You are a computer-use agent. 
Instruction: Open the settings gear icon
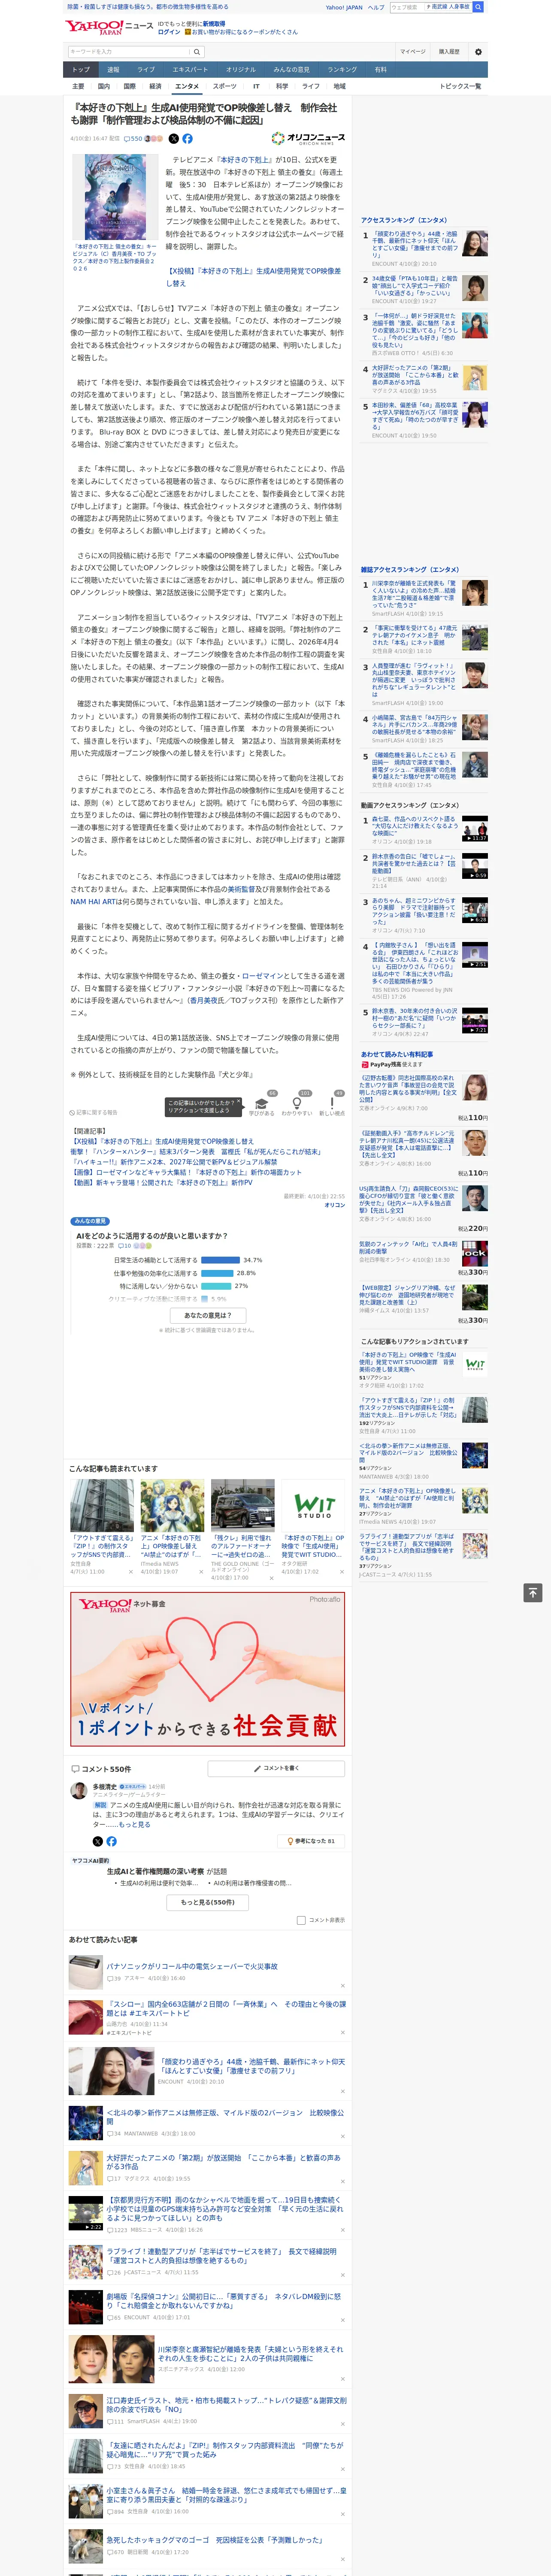click(x=478, y=52)
